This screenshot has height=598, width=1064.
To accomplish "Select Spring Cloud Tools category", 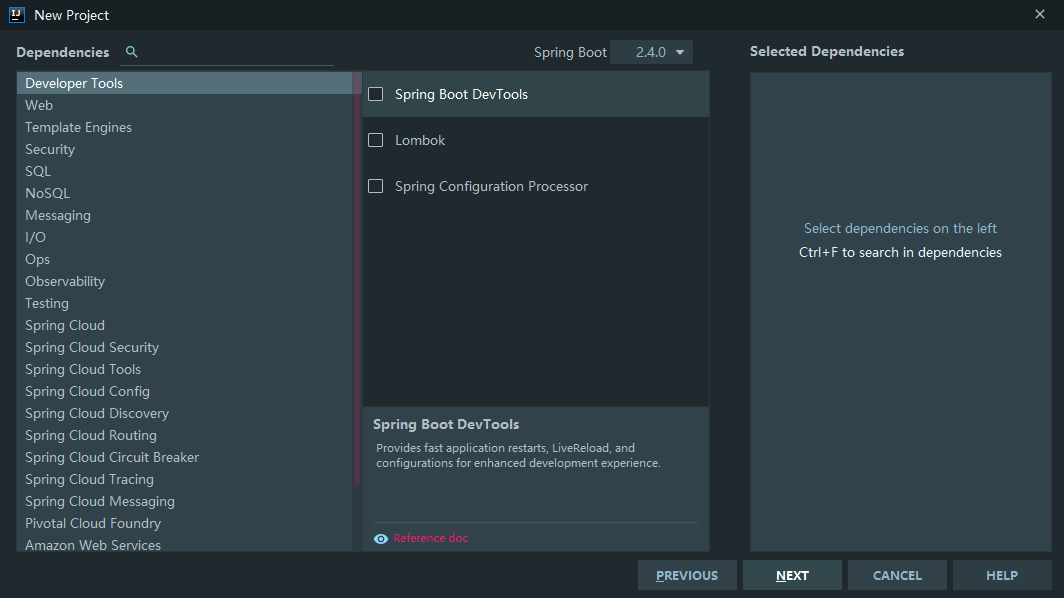I will tap(185, 369).
